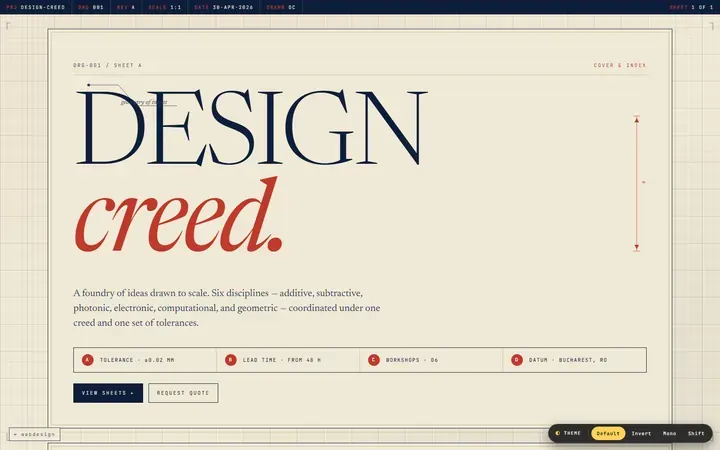Click the red circle B lead time marker
This screenshot has height=450, width=720.
pos(231,360)
